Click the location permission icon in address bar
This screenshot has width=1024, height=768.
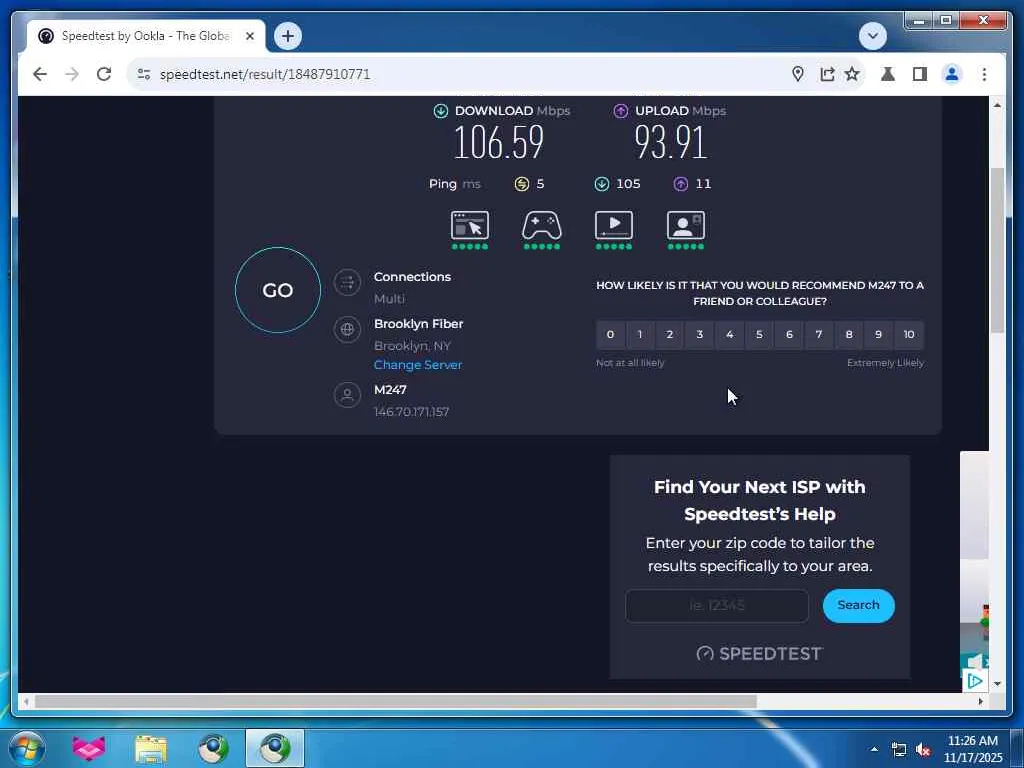797,74
